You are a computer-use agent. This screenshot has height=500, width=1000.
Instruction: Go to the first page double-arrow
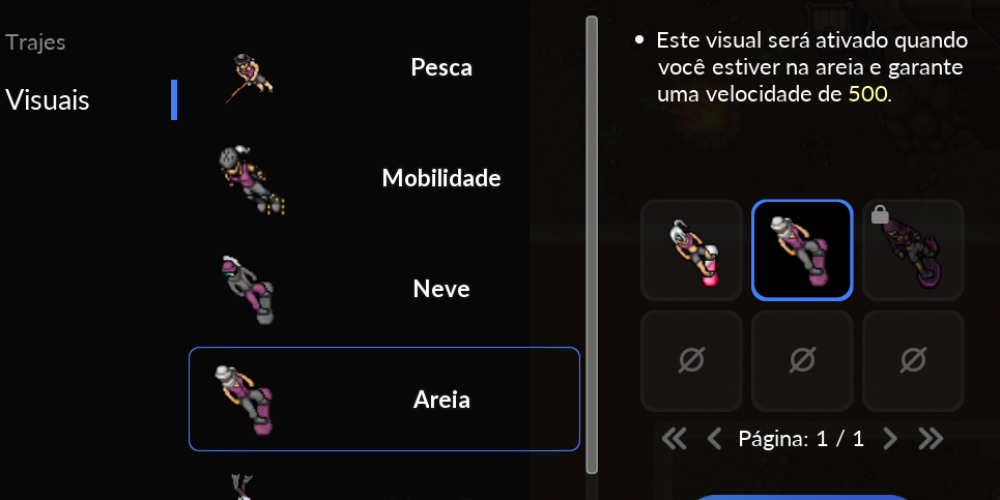pyautogui.click(x=674, y=439)
